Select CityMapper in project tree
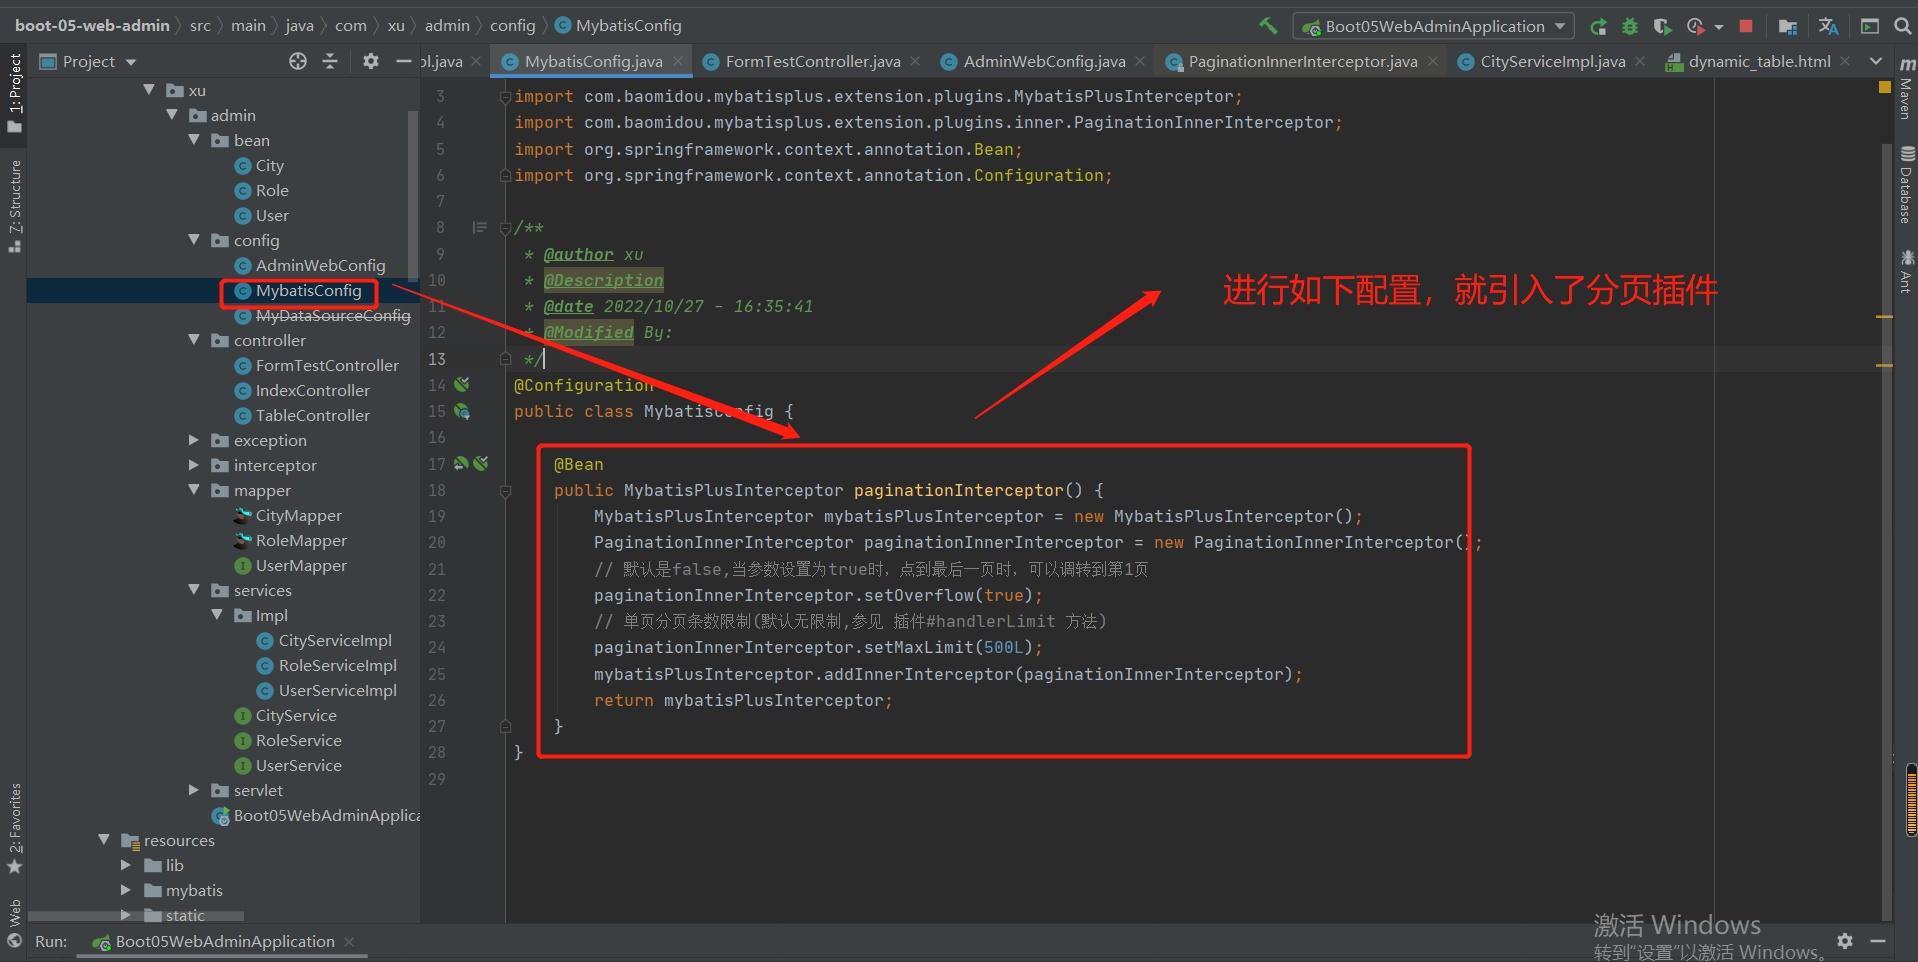The image size is (1918, 962). point(298,516)
